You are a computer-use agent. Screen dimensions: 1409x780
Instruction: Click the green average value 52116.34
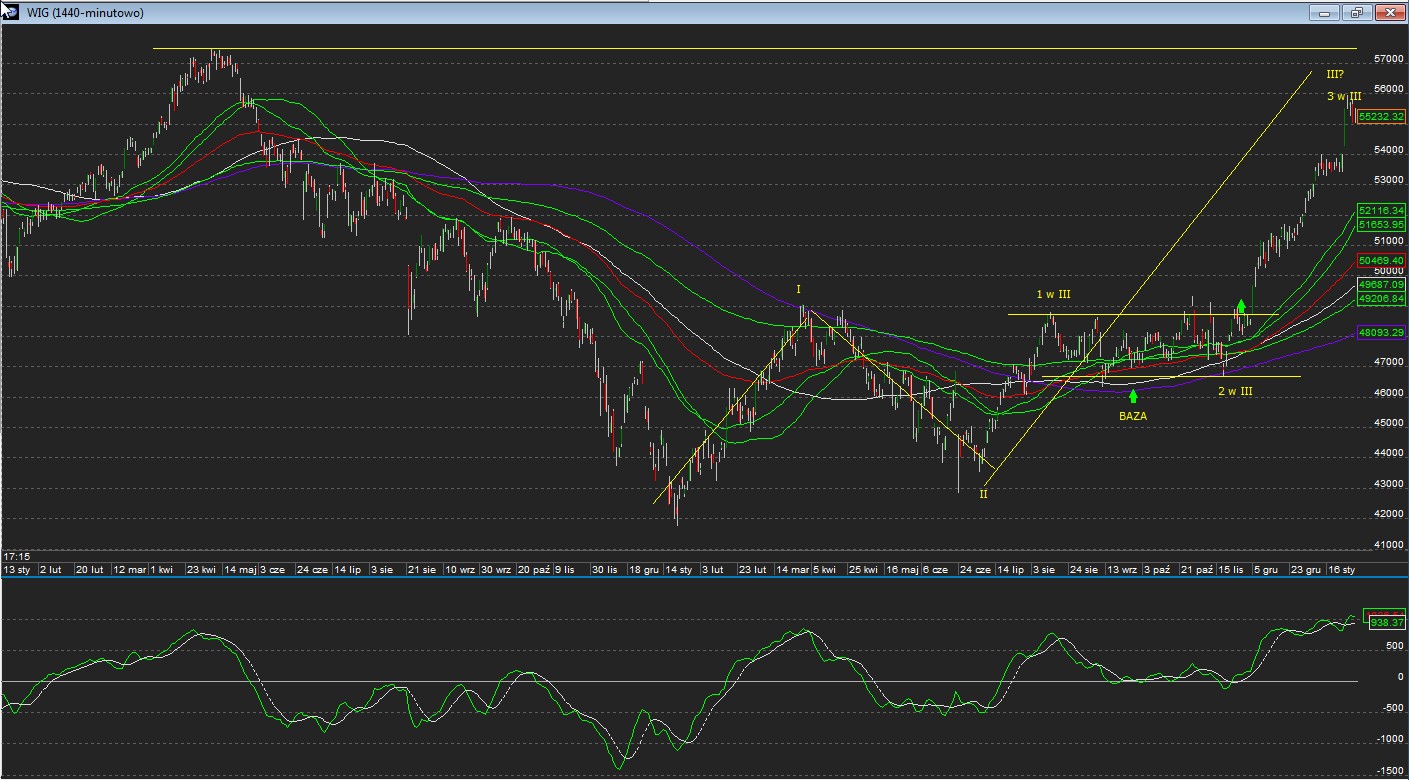[1382, 211]
